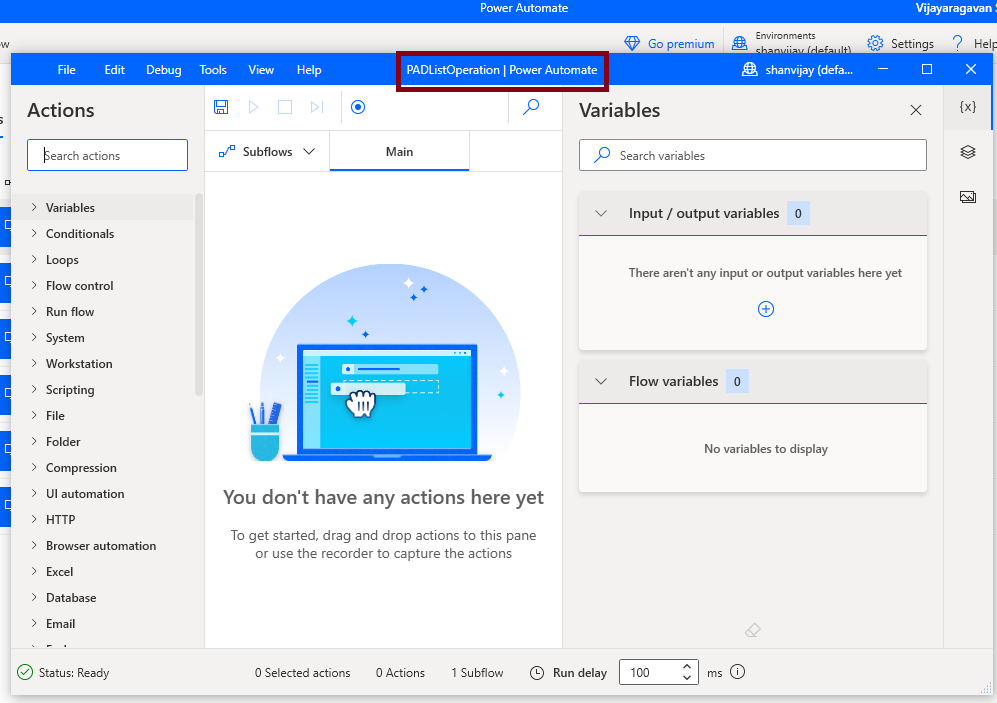Click the Status Ready checkmark icon

(25, 672)
